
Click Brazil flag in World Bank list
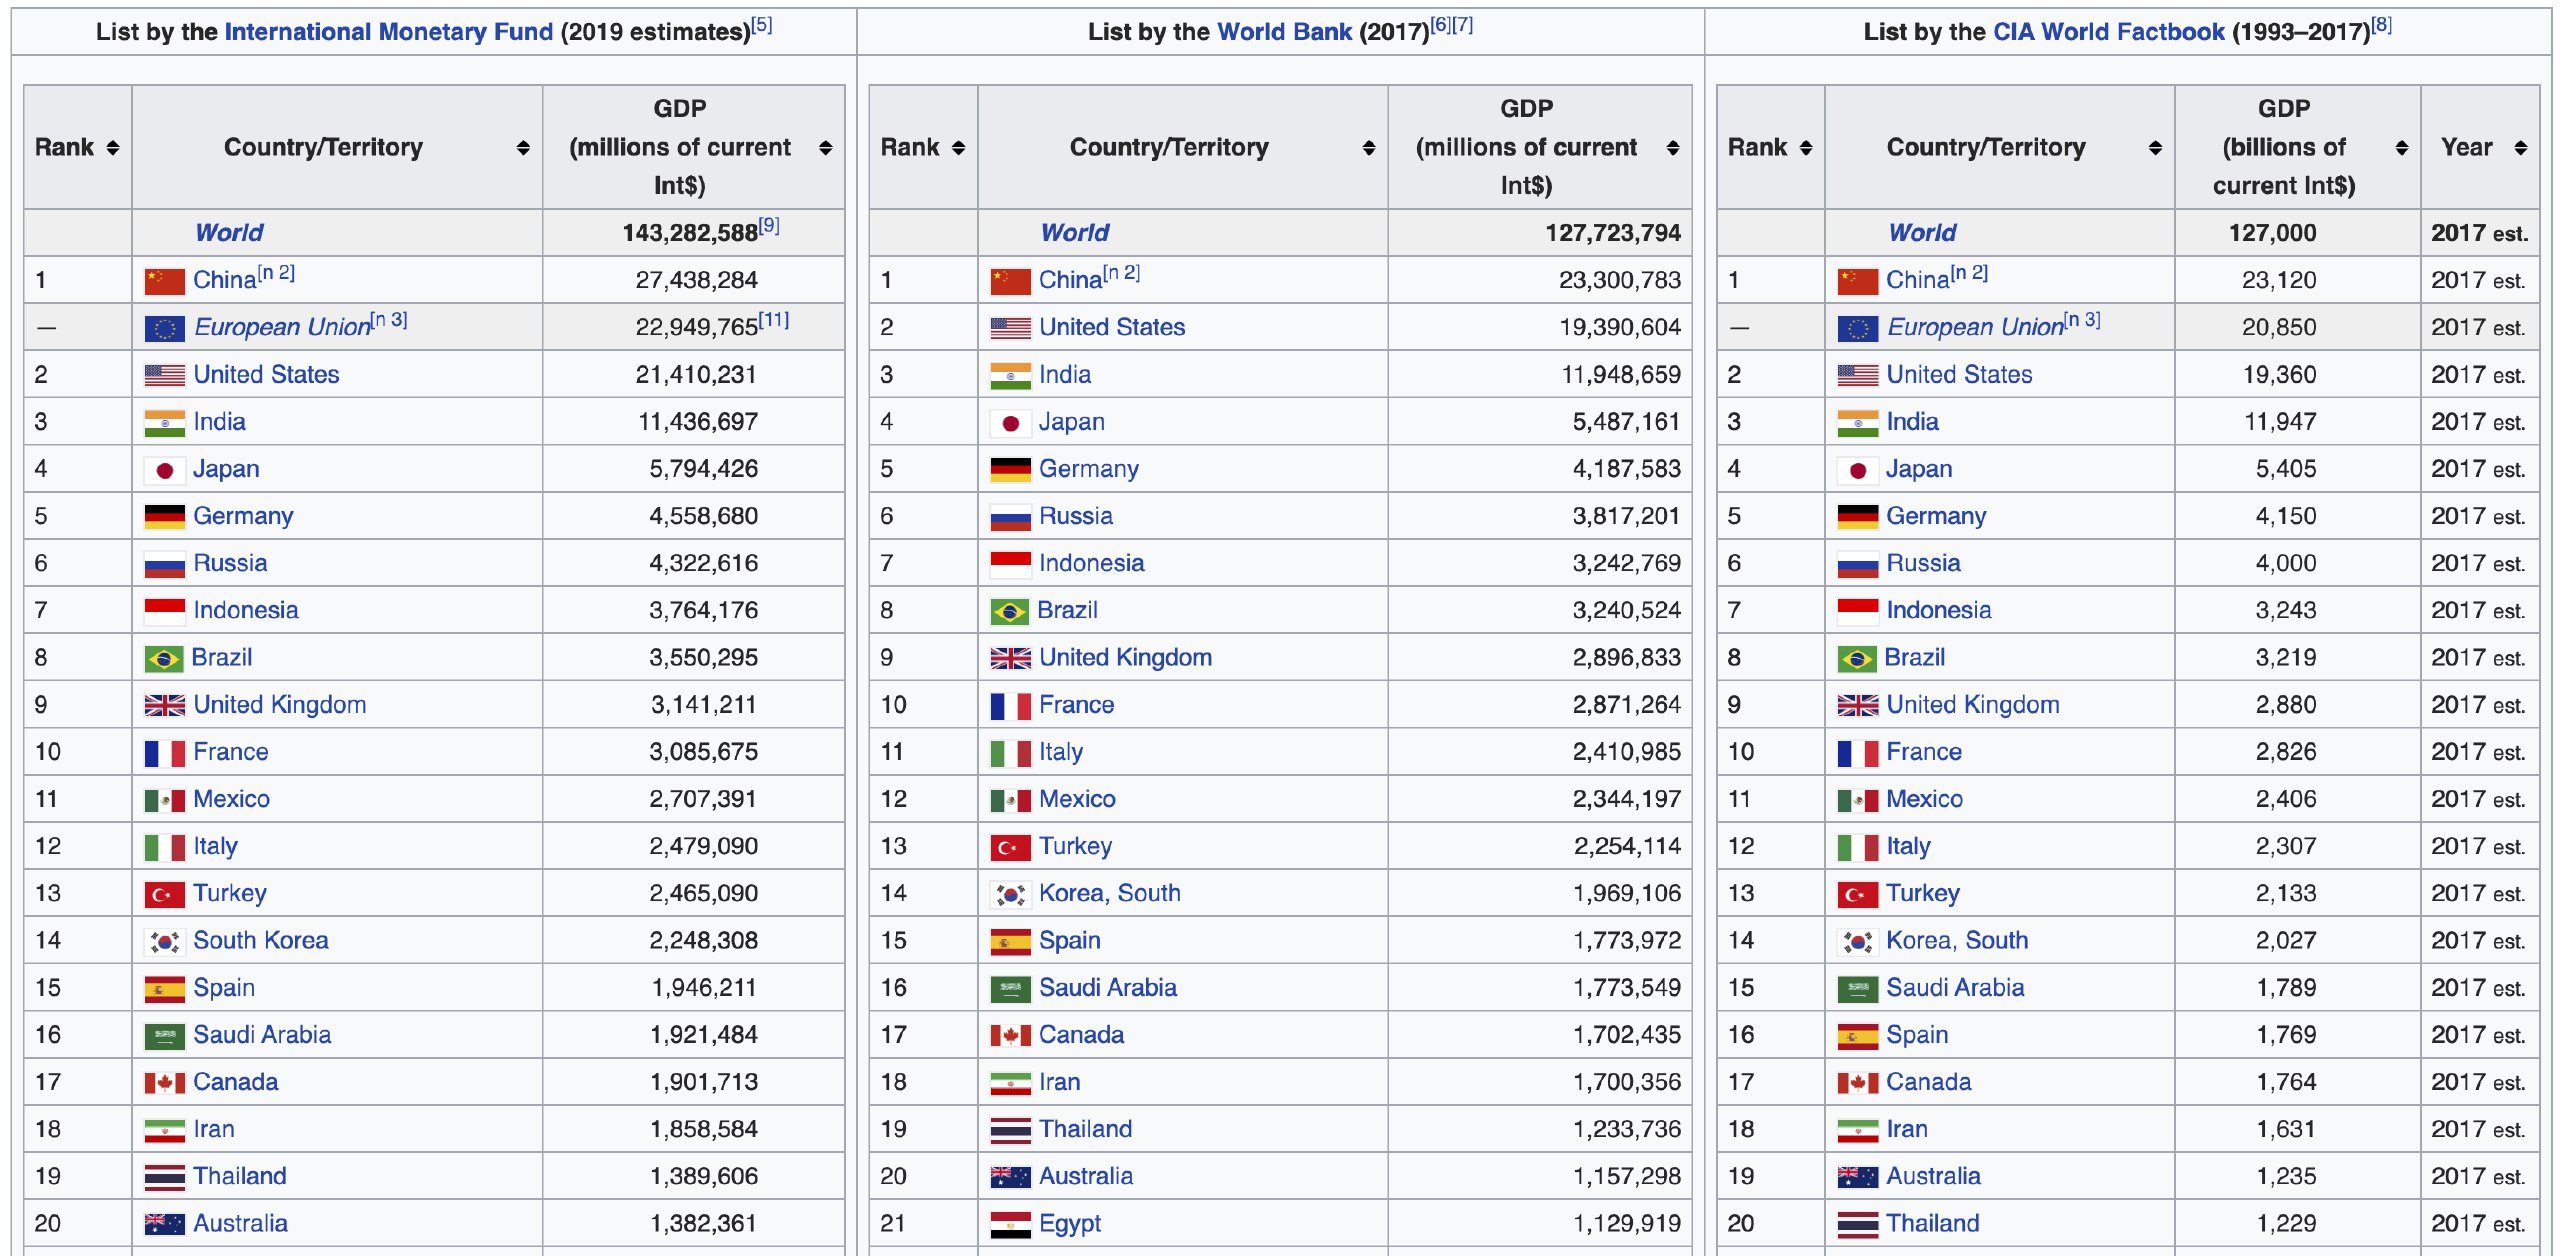click(1009, 611)
